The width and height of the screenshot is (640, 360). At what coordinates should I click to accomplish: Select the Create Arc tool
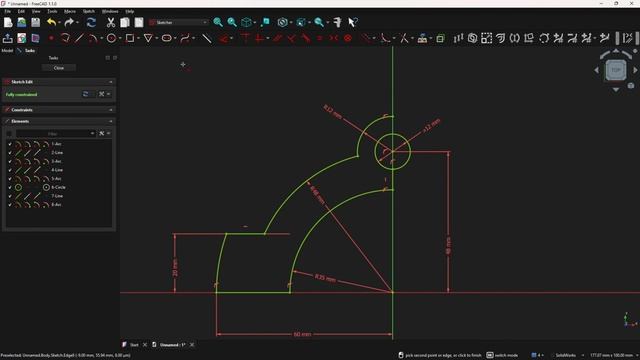point(93,38)
